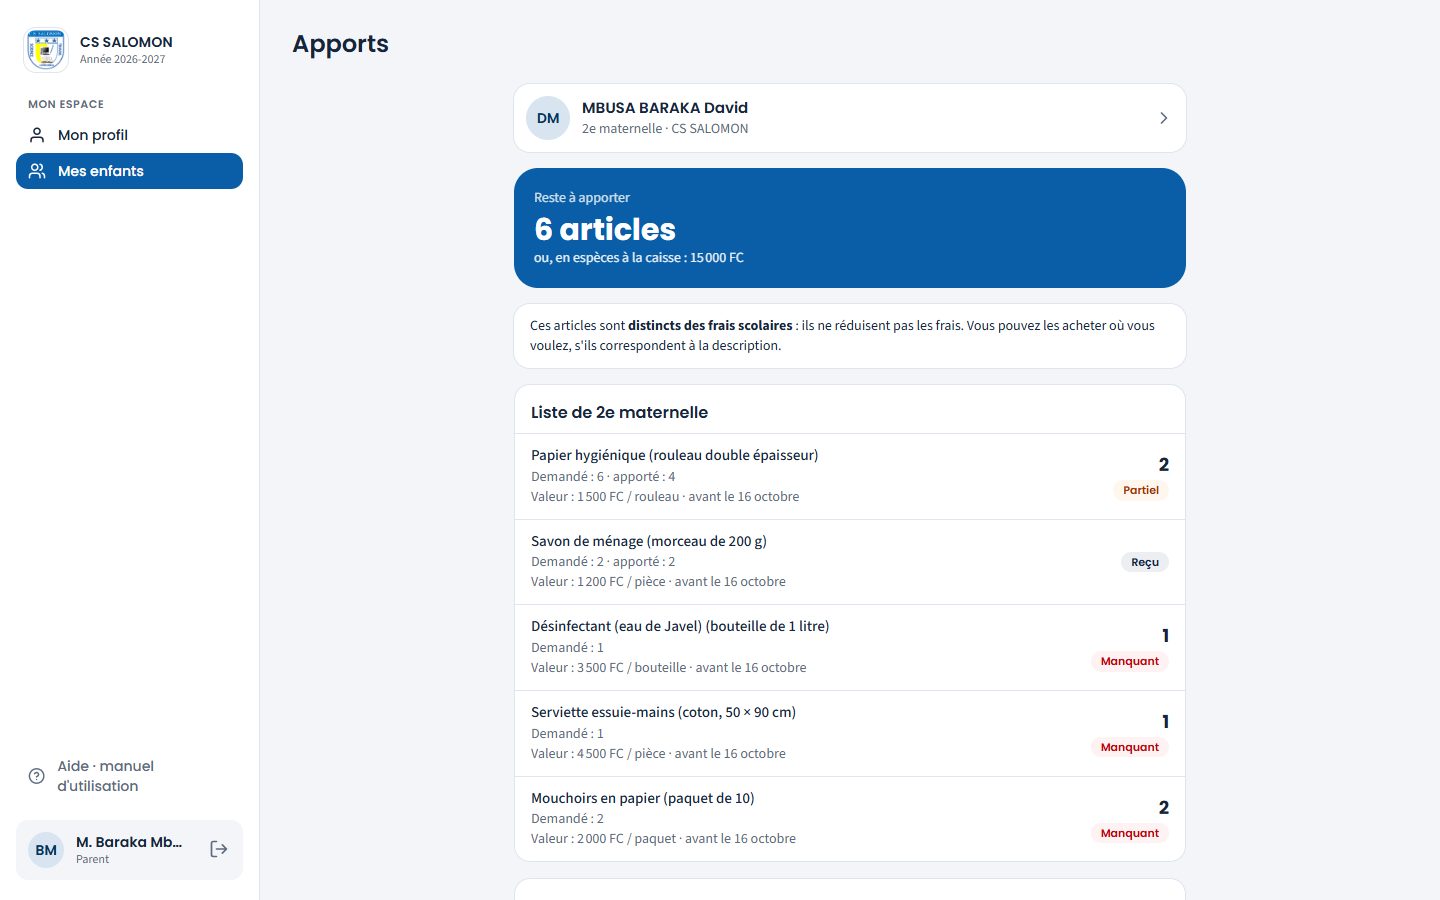Click the help question mark icon
Image resolution: width=1440 pixels, height=900 pixels.
37,776
